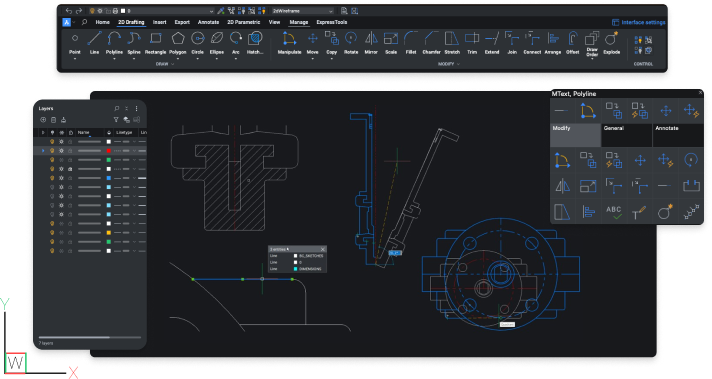Viewport: 712px width, 379px height.
Task: Click the Offset tool icon
Action: (x=572, y=43)
